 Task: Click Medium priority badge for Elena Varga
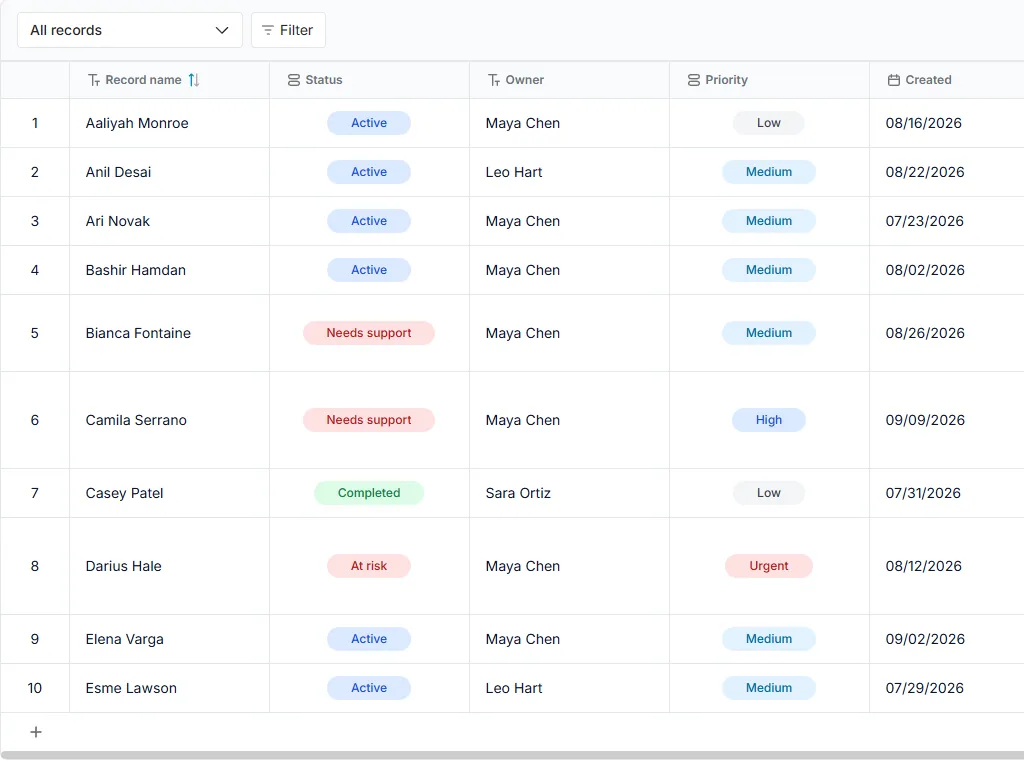coord(769,639)
